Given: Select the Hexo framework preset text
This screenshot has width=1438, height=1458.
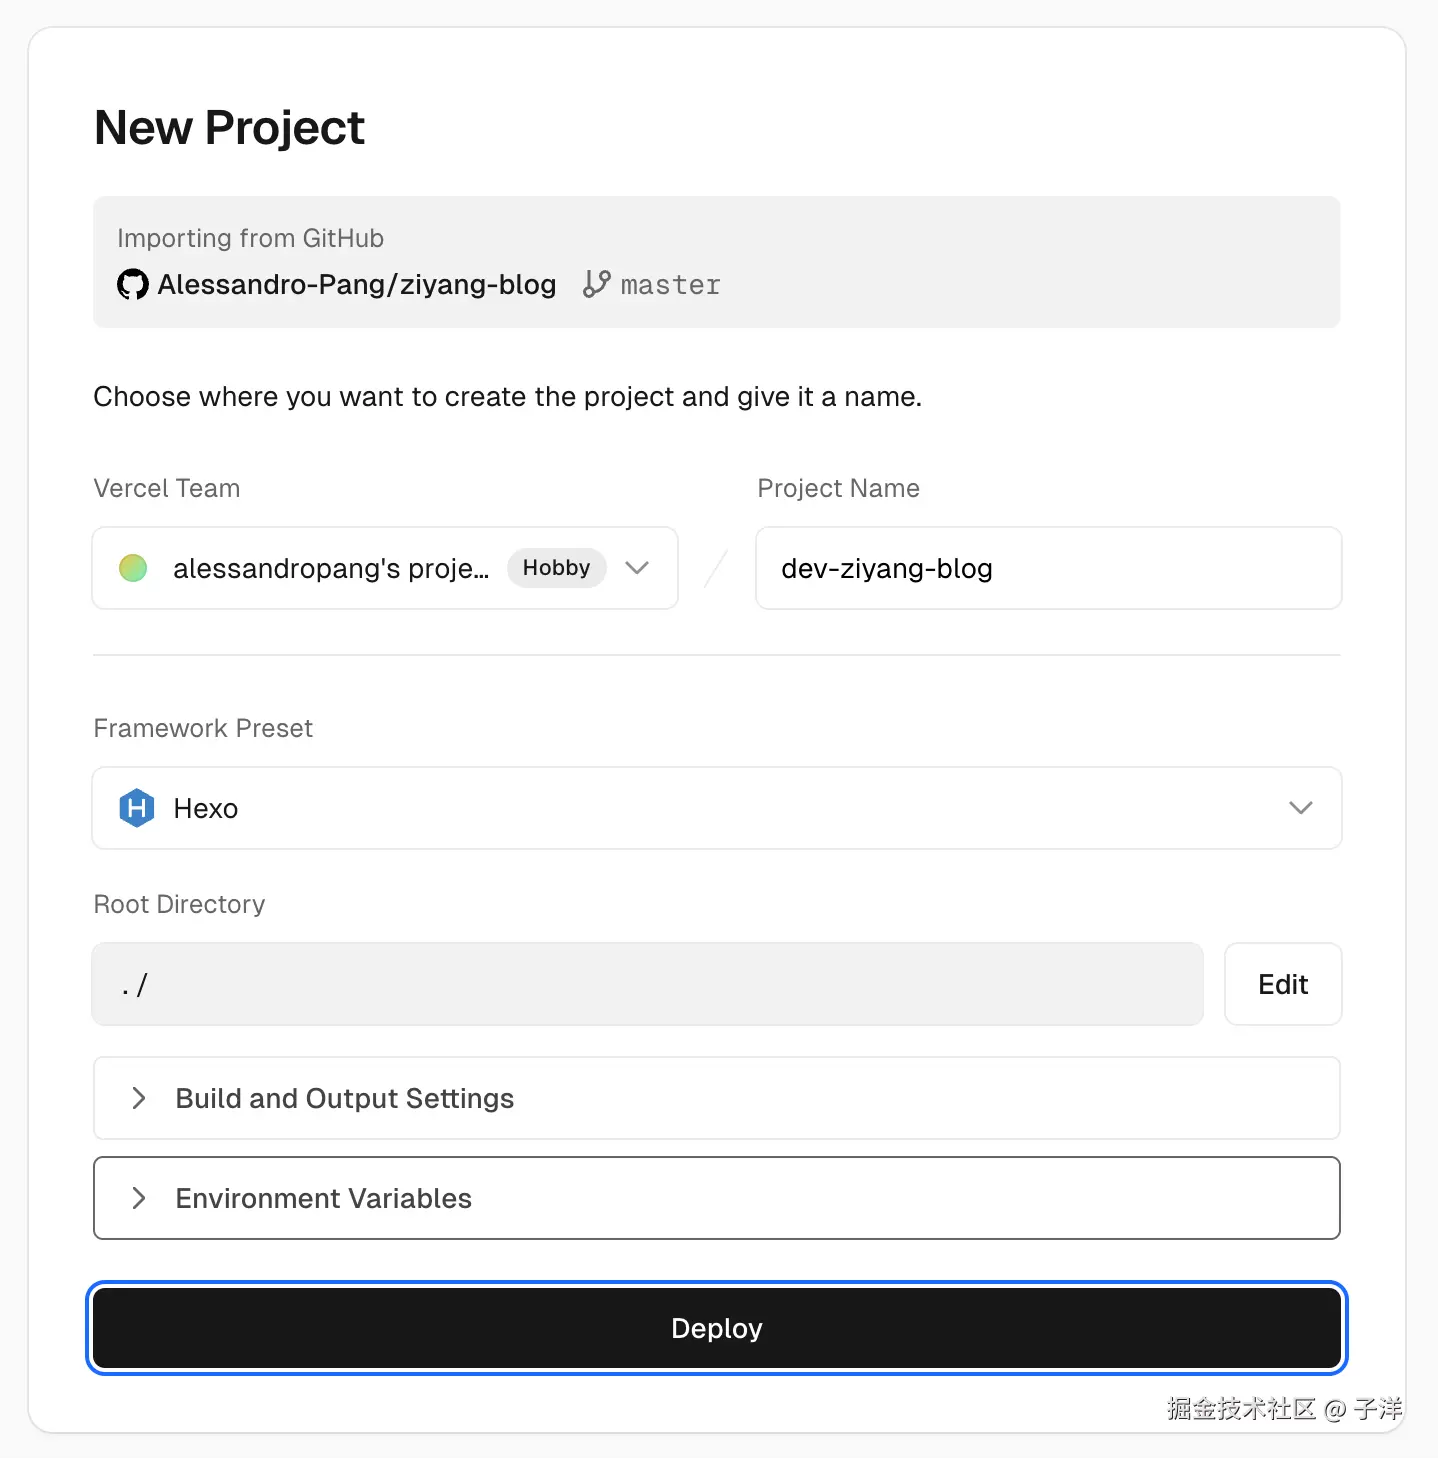Looking at the screenshot, I should point(206,808).
